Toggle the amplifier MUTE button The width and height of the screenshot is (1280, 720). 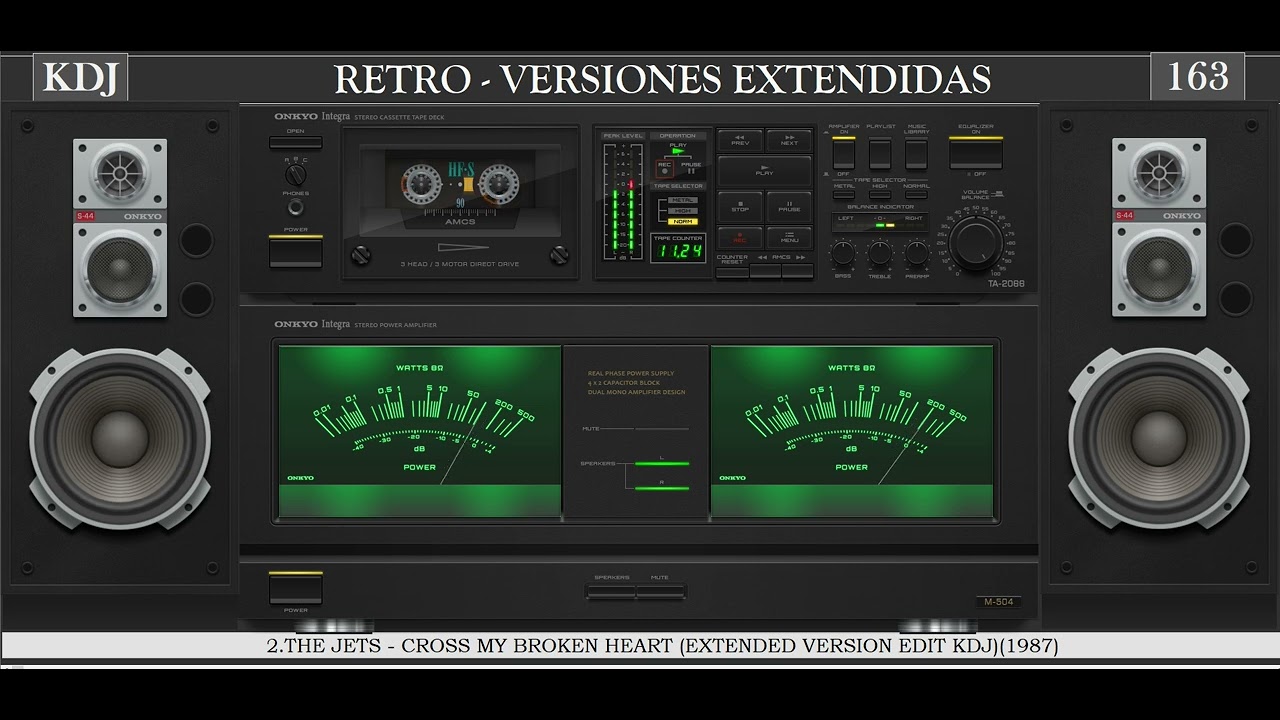click(661, 591)
